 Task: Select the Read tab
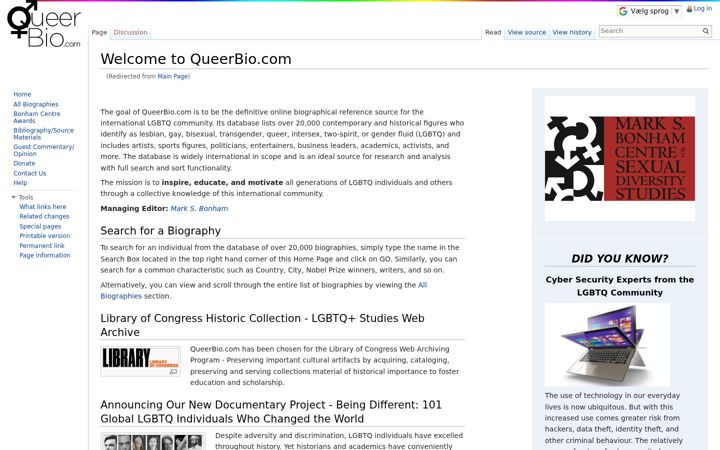point(493,32)
